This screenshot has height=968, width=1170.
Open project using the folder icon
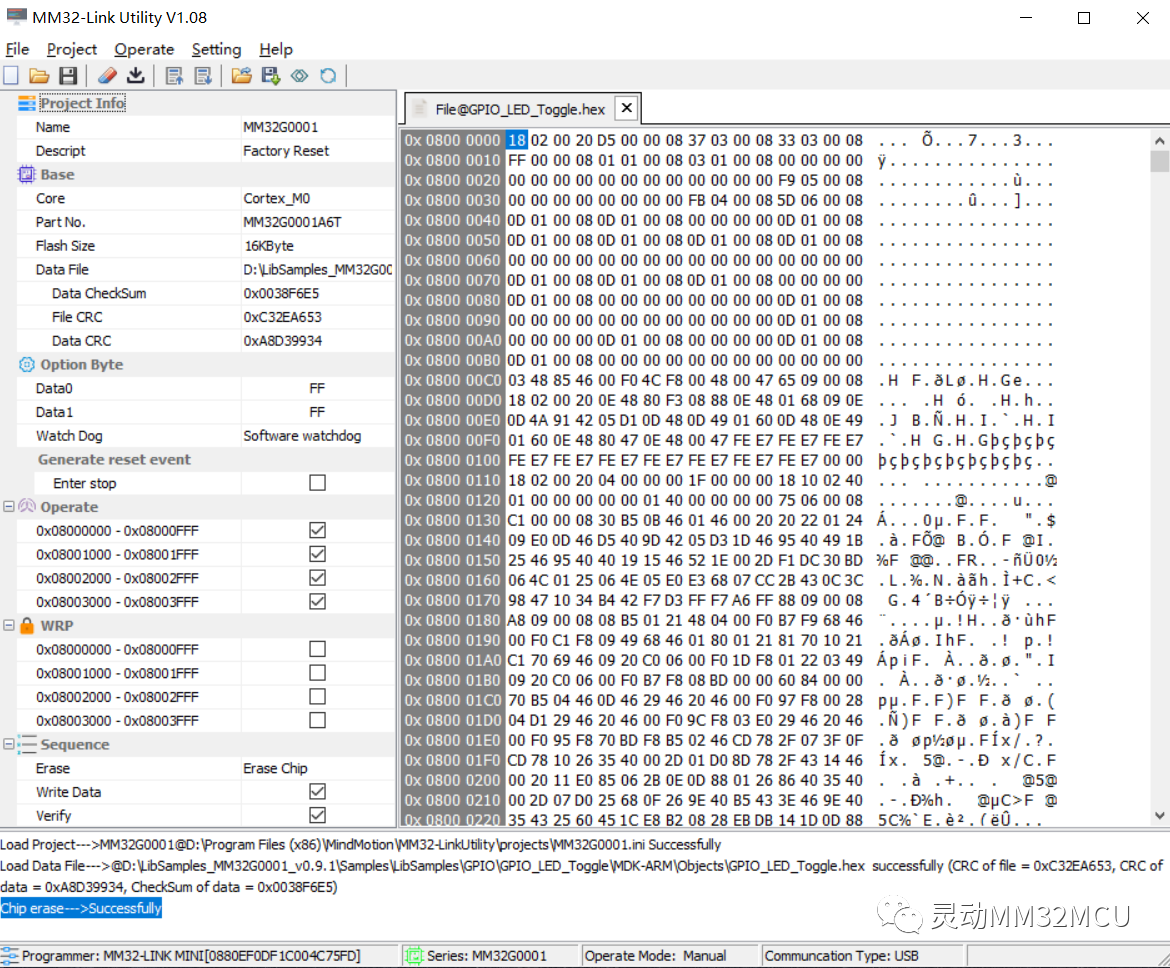tap(39, 75)
